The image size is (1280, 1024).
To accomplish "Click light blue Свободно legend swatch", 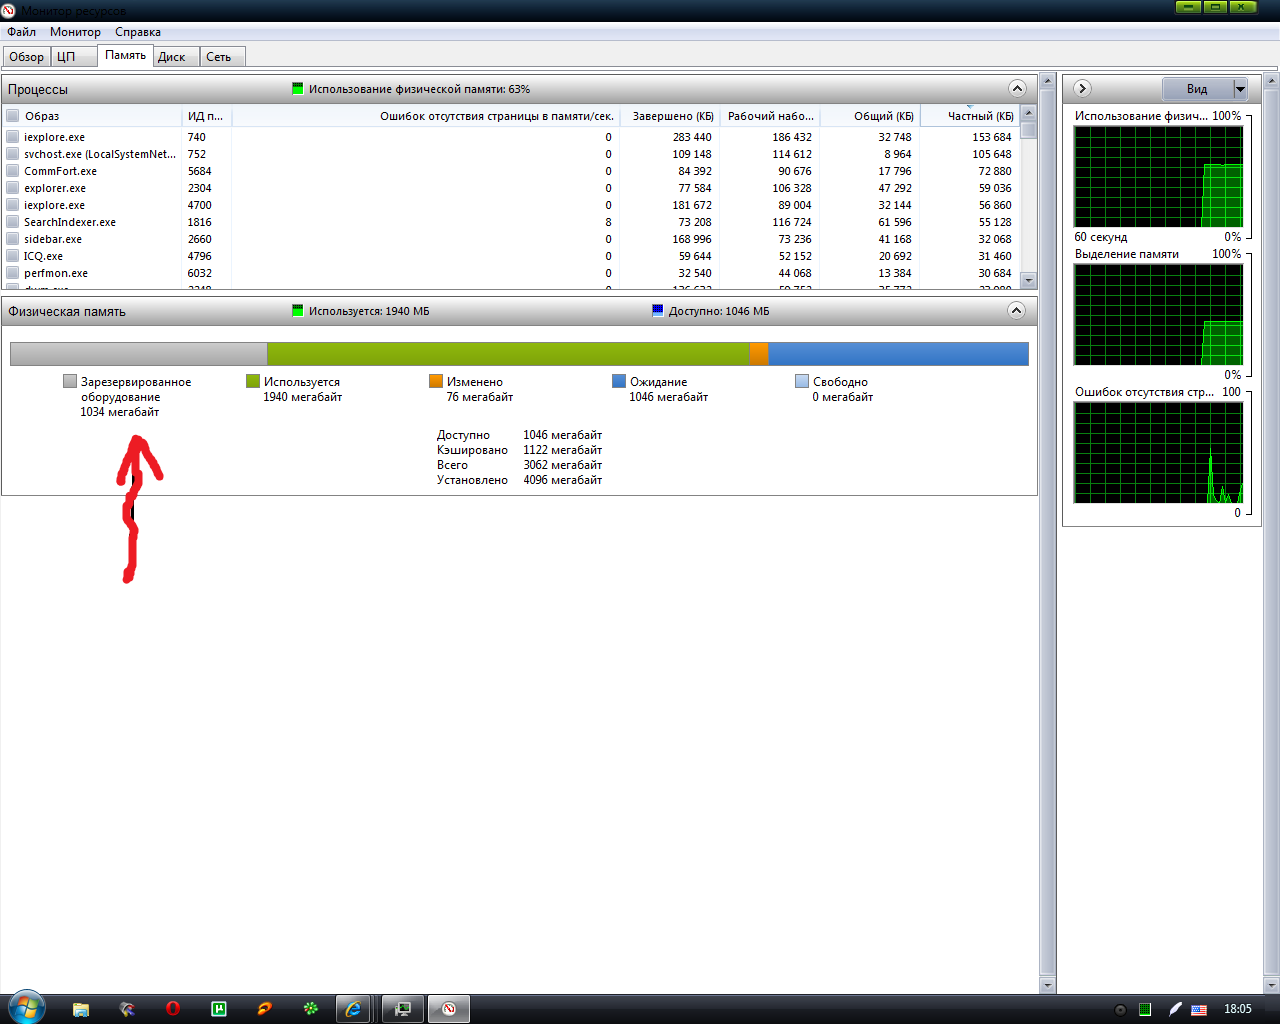I will click(802, 381).
